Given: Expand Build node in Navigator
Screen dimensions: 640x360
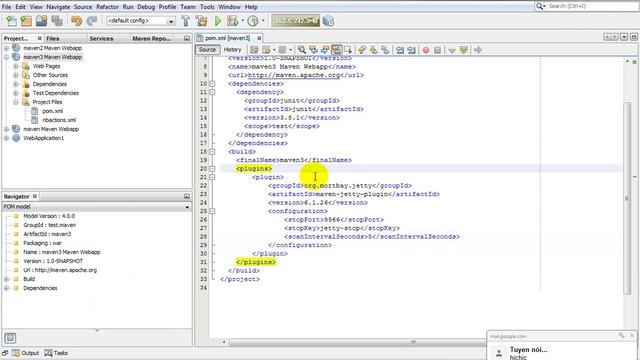Looking at the screenshot, I should click(x=6, y=279).
